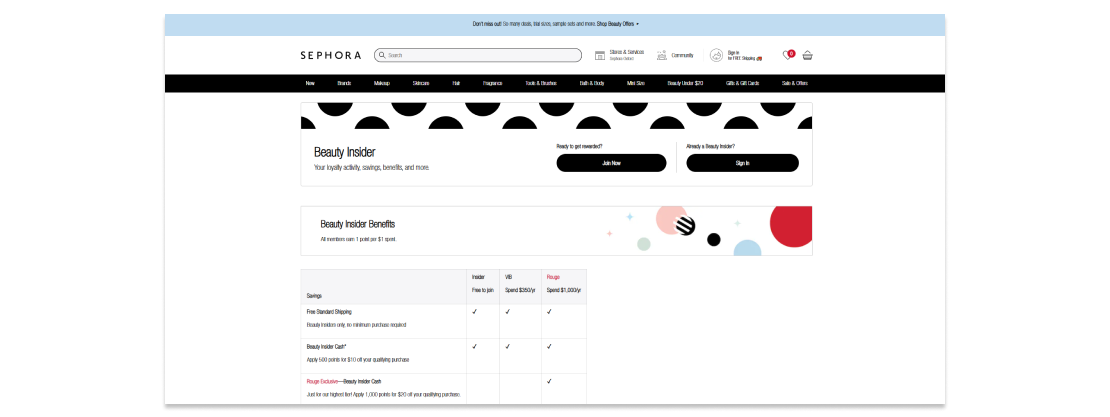
Task: Open the Brands menu
Action: (x=344, y=84)
